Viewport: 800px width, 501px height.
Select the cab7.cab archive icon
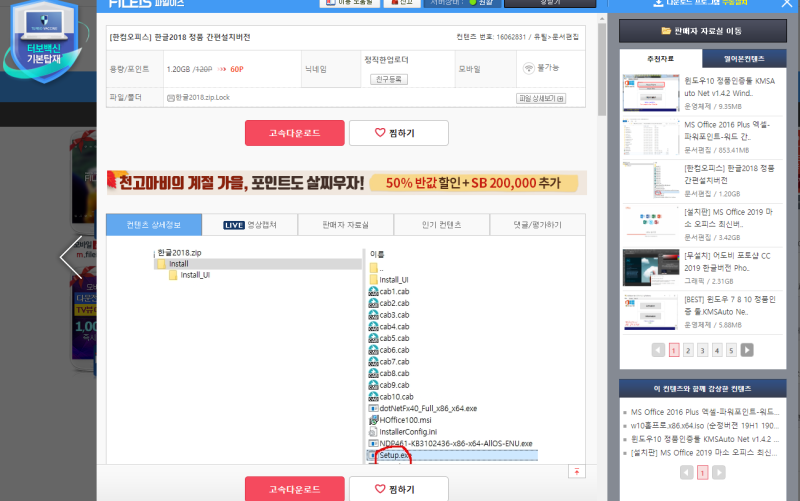[x=373, y=362]
